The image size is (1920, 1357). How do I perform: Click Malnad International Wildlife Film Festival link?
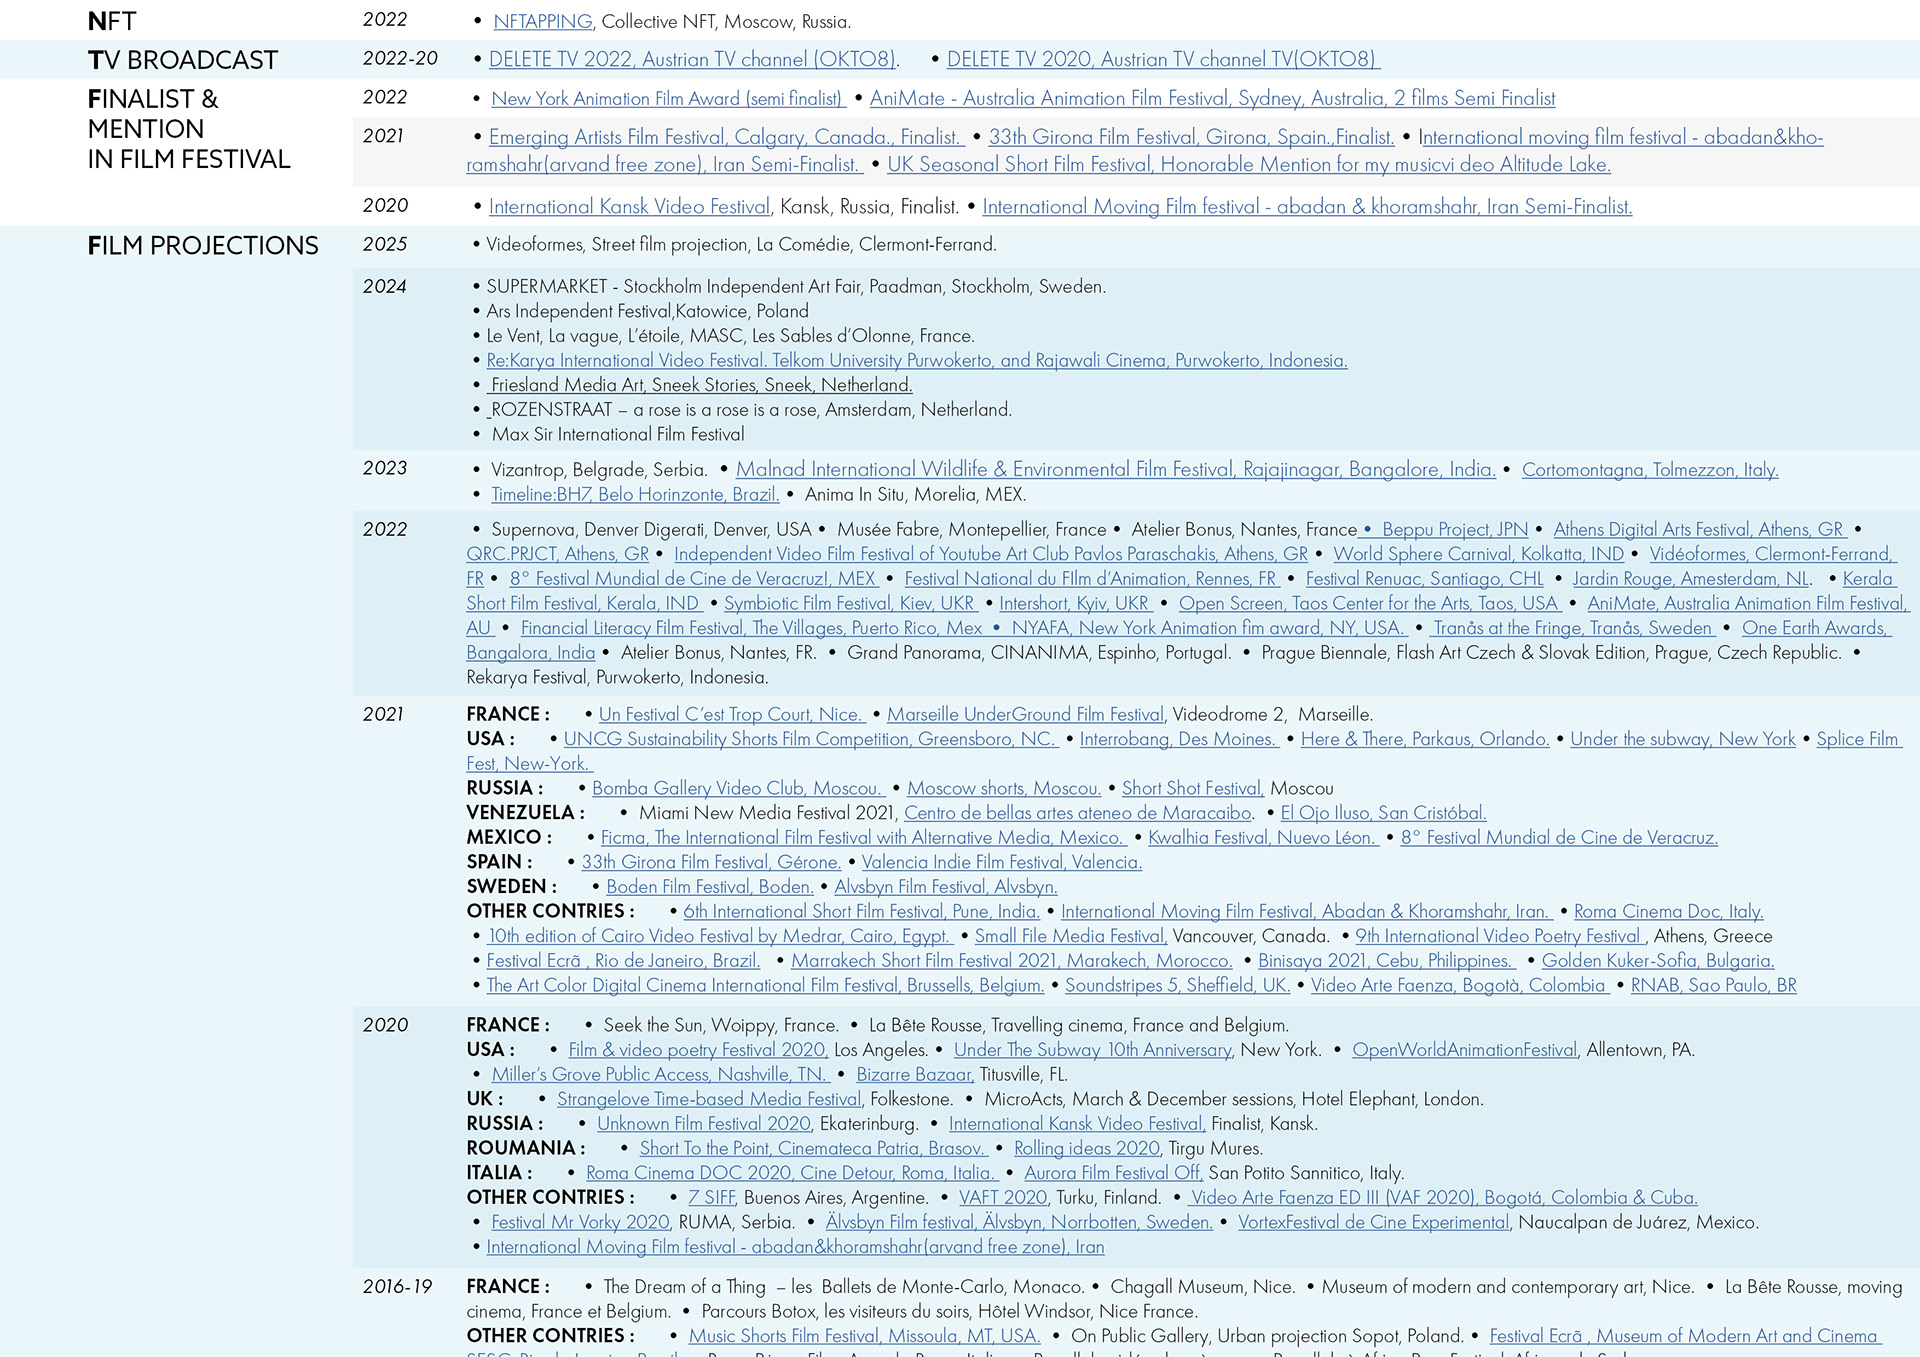click(1115, 469)
